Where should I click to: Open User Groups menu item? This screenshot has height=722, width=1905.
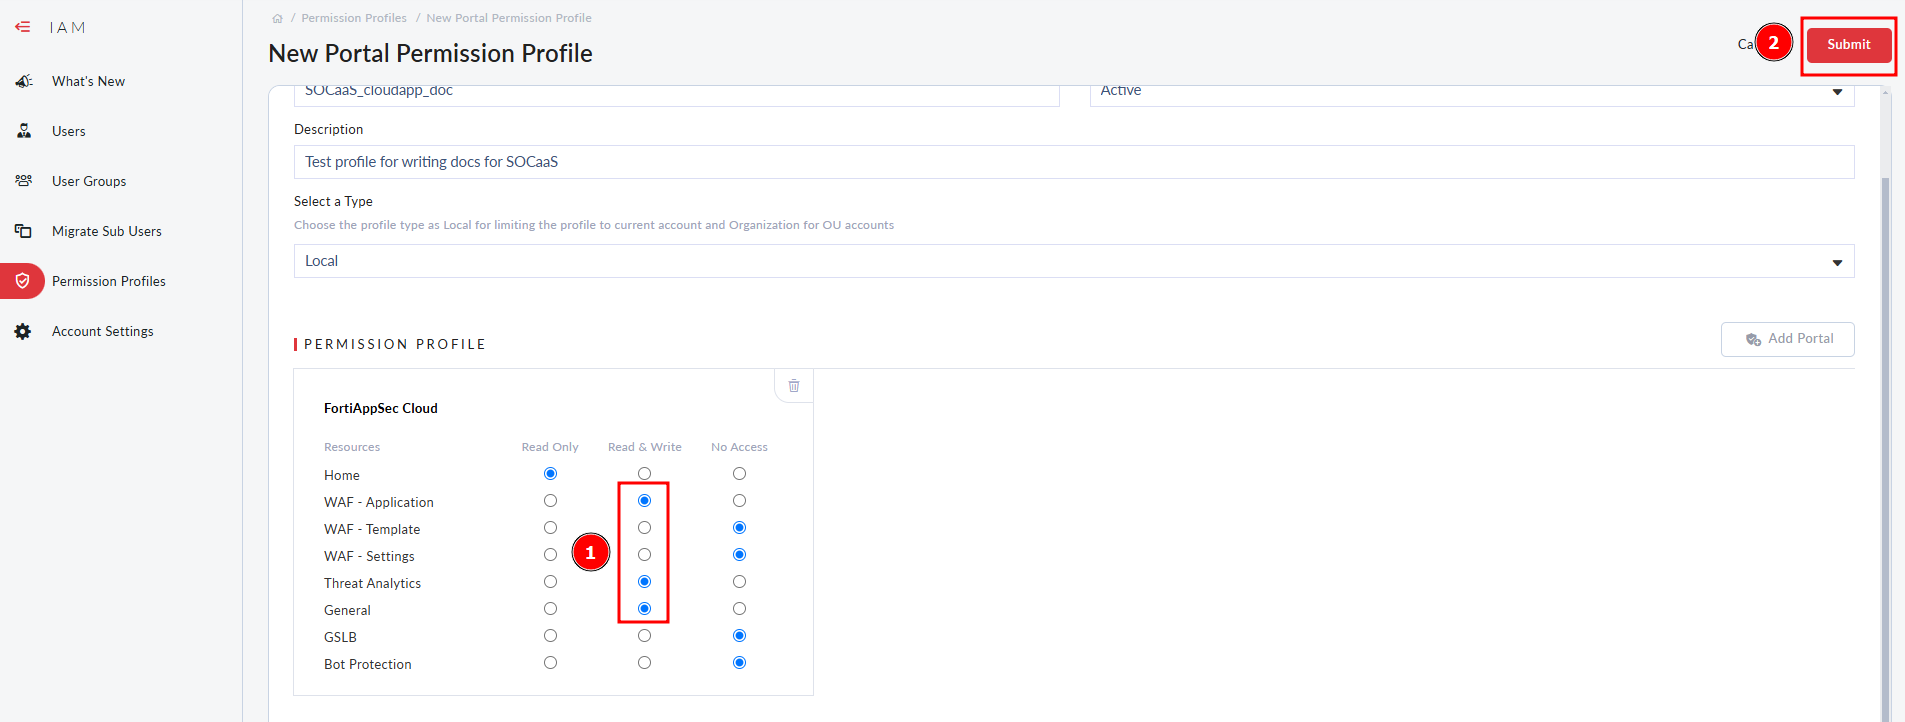click(89, 181)
